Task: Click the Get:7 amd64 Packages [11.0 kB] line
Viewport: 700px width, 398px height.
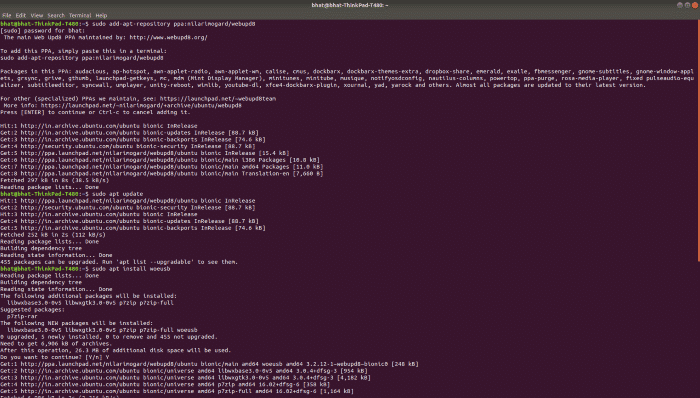Action: 162,167
